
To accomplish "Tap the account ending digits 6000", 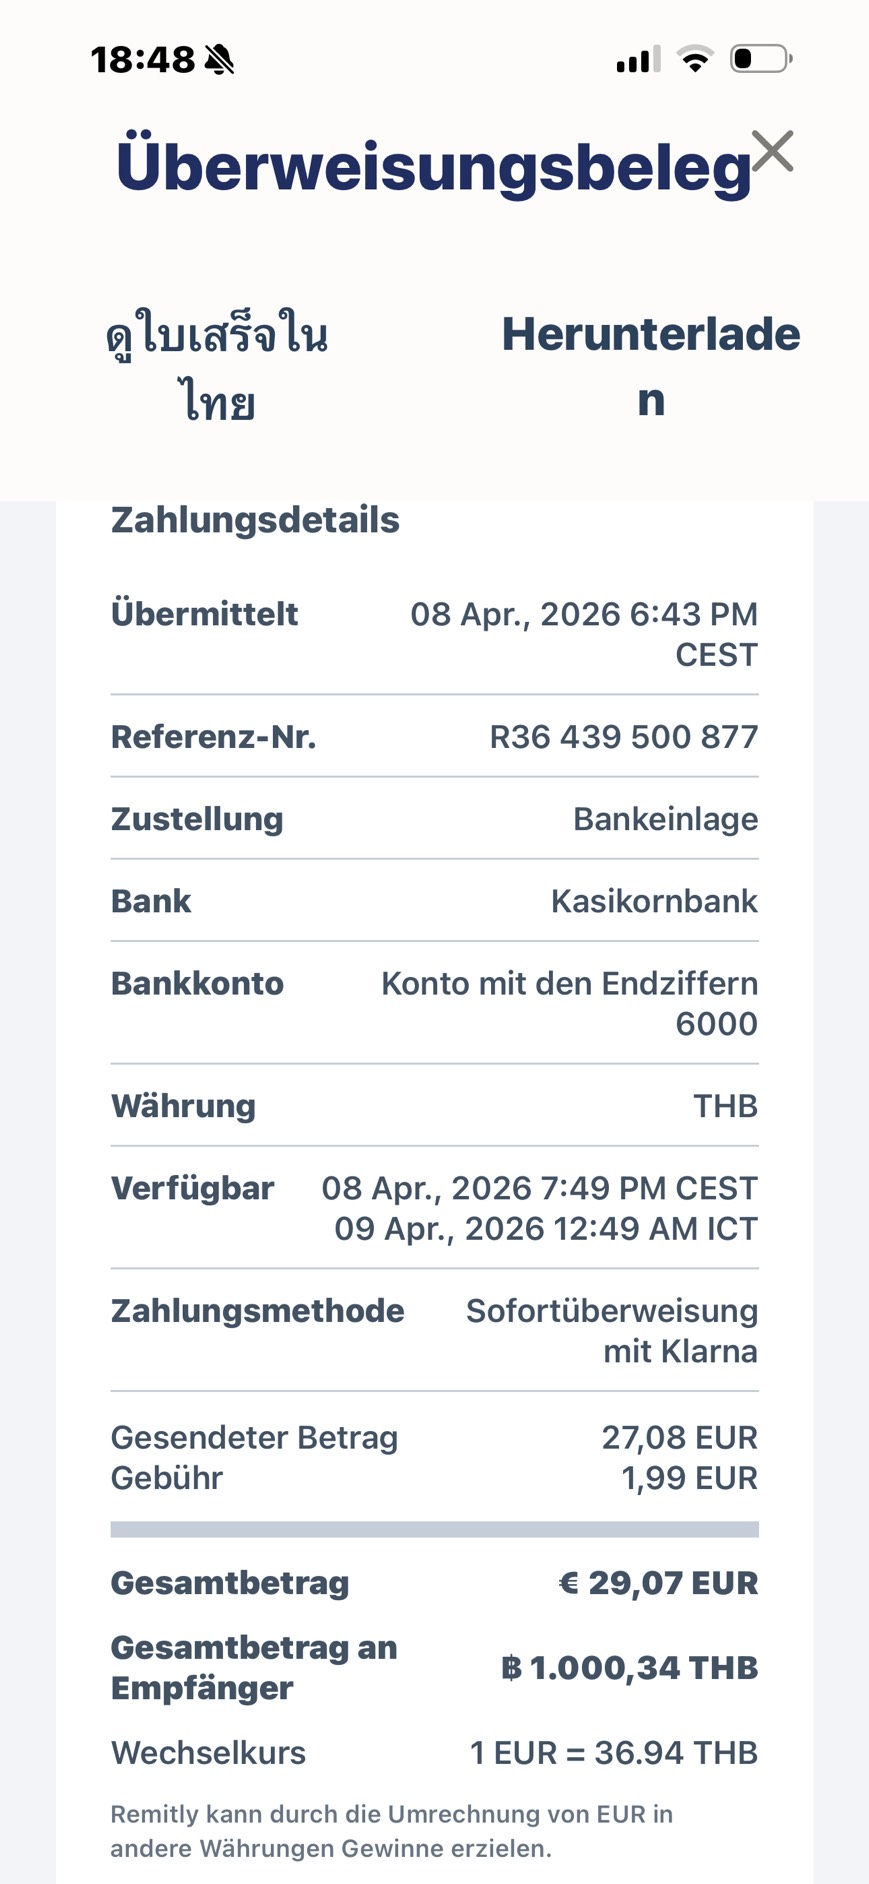I will click(x=716, y=1024).
